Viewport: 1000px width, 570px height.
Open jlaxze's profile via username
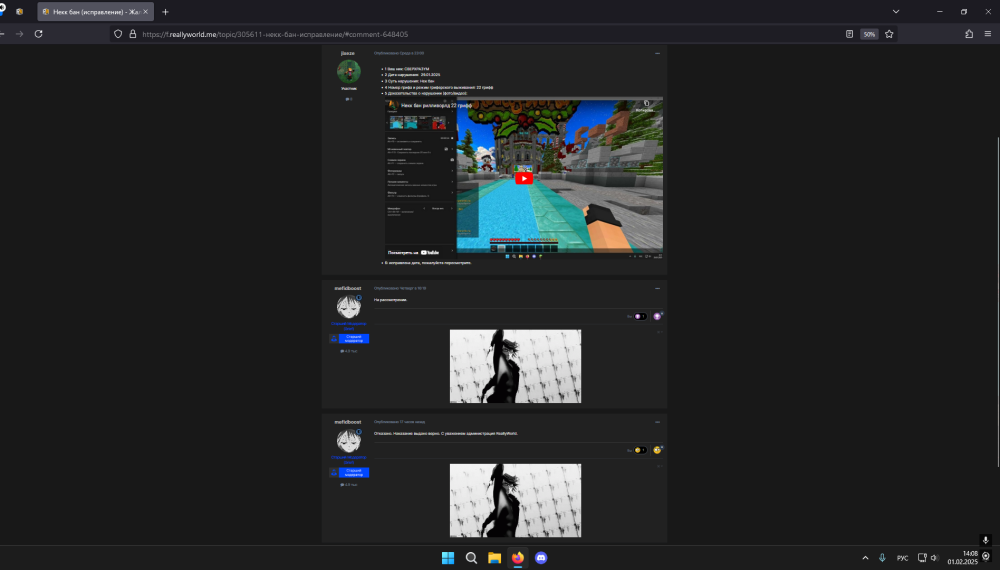tap(348, 53)
